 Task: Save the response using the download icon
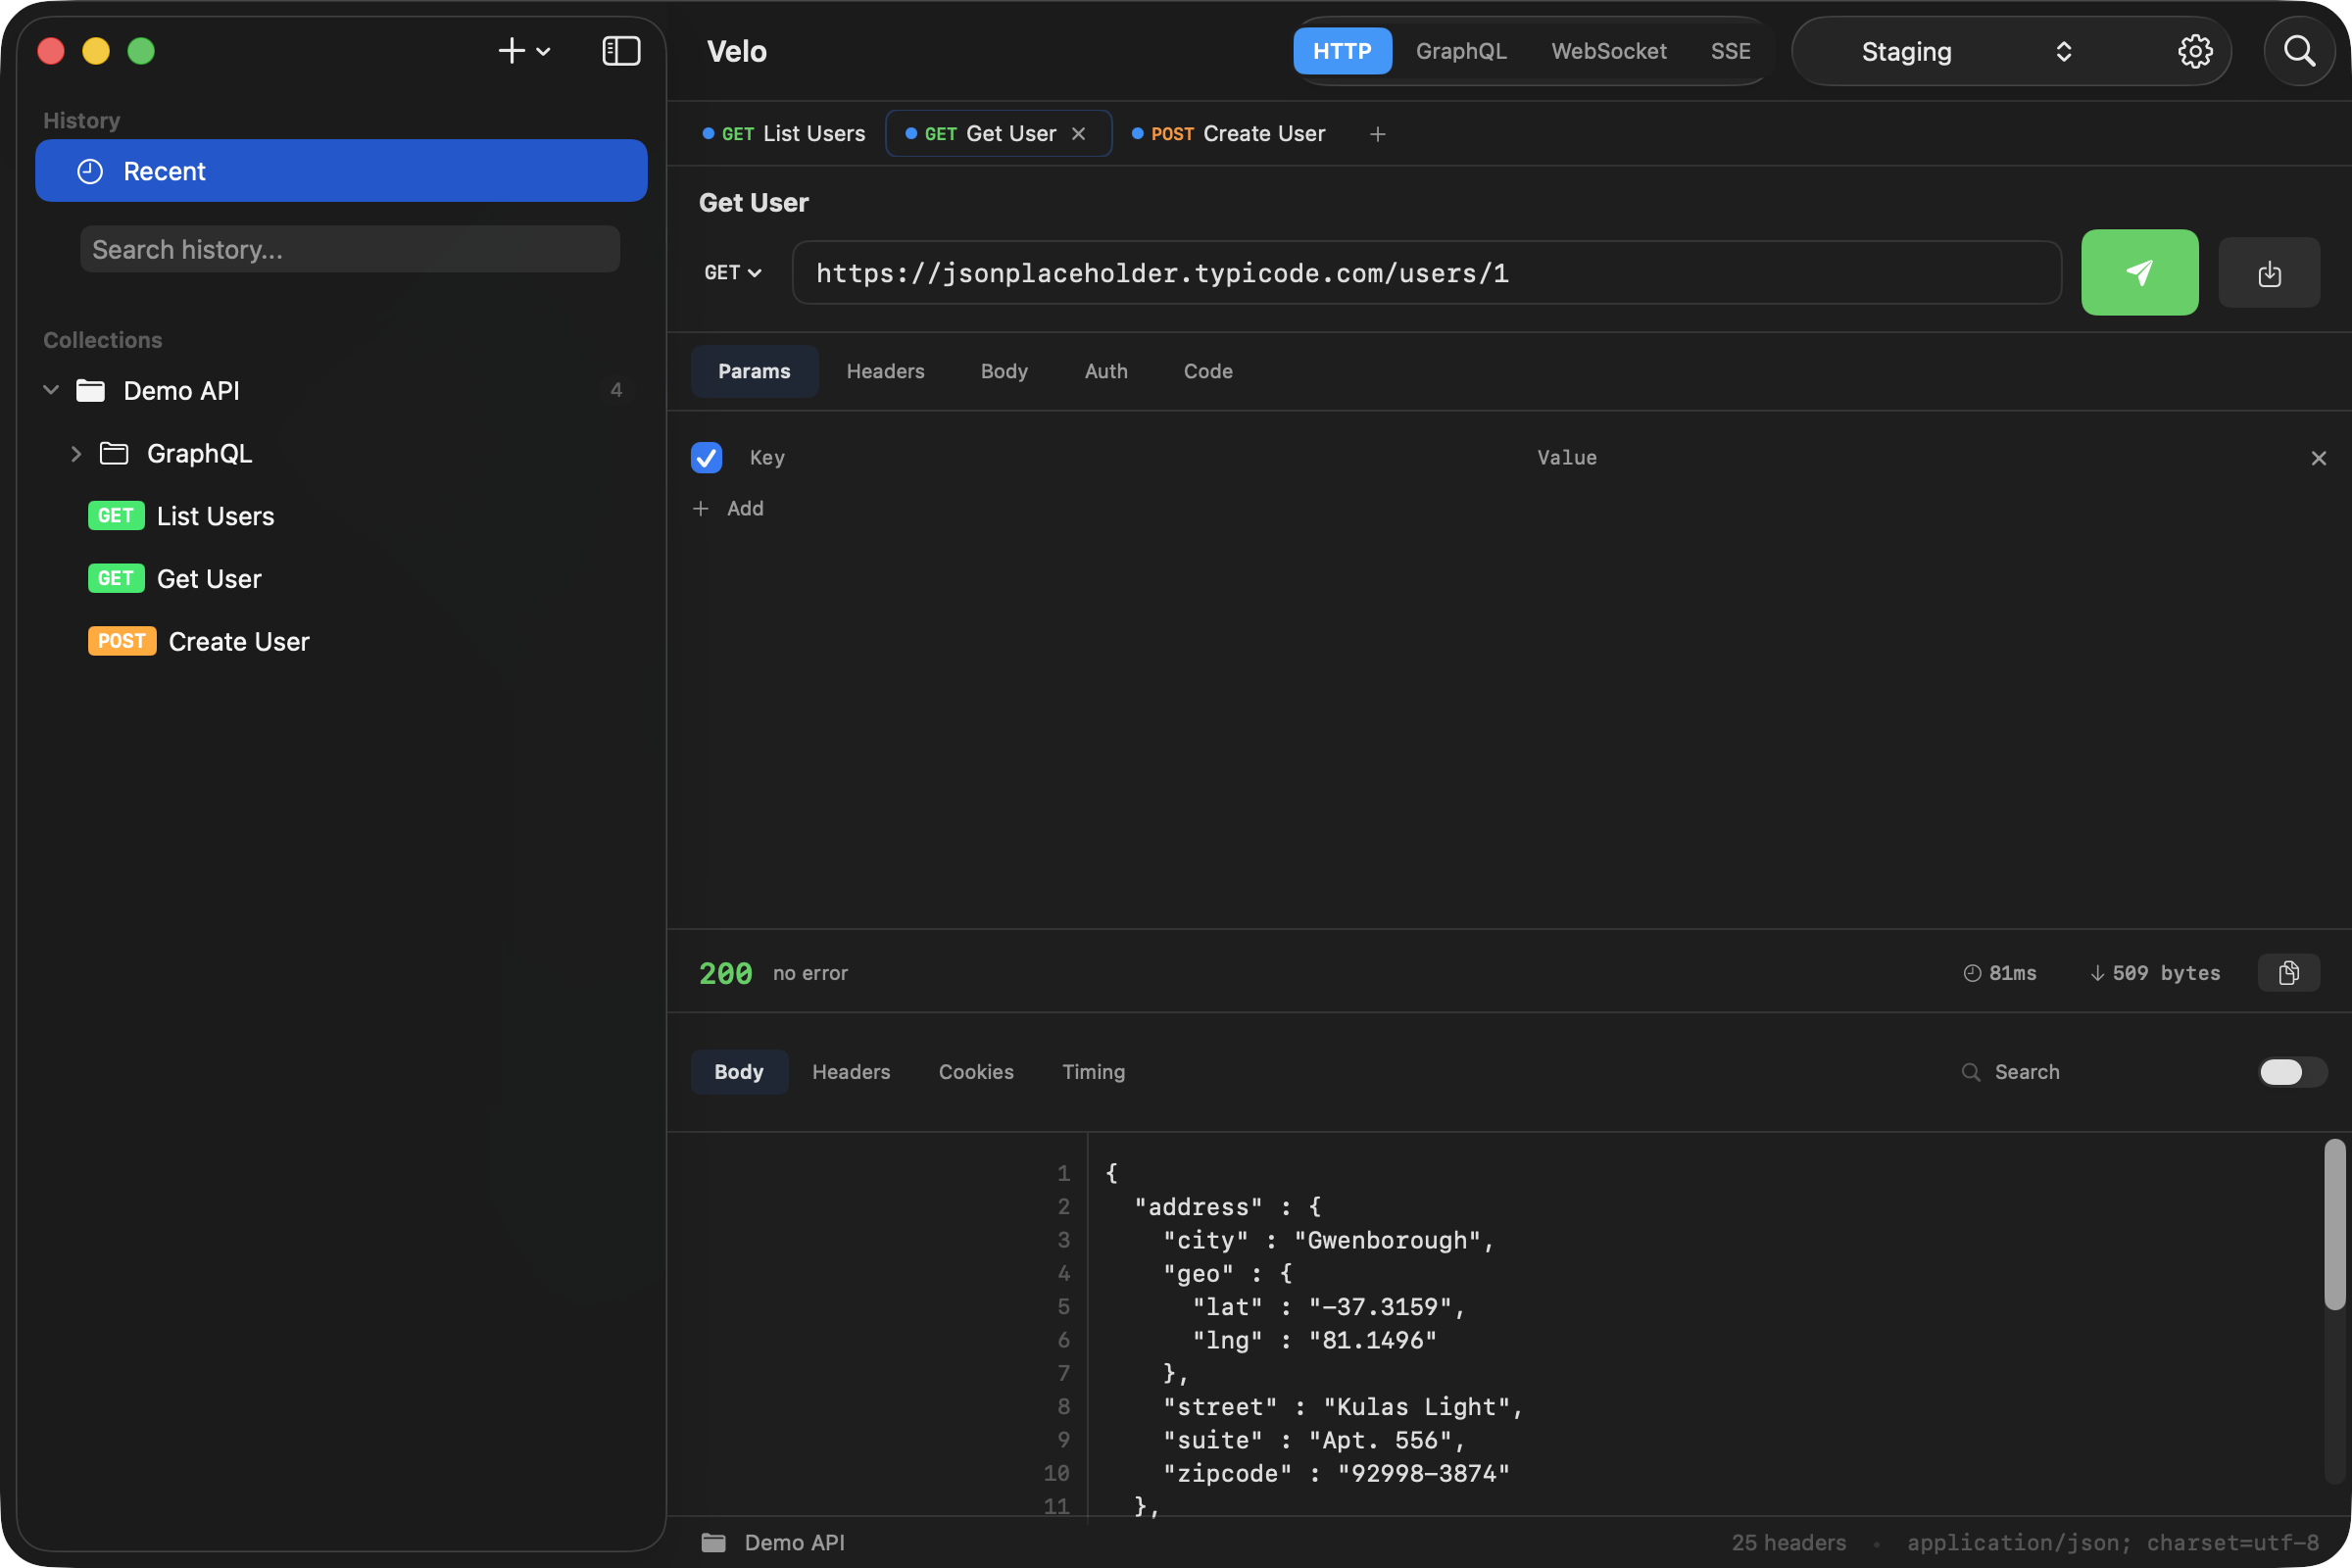click(x=2269, y=272)
